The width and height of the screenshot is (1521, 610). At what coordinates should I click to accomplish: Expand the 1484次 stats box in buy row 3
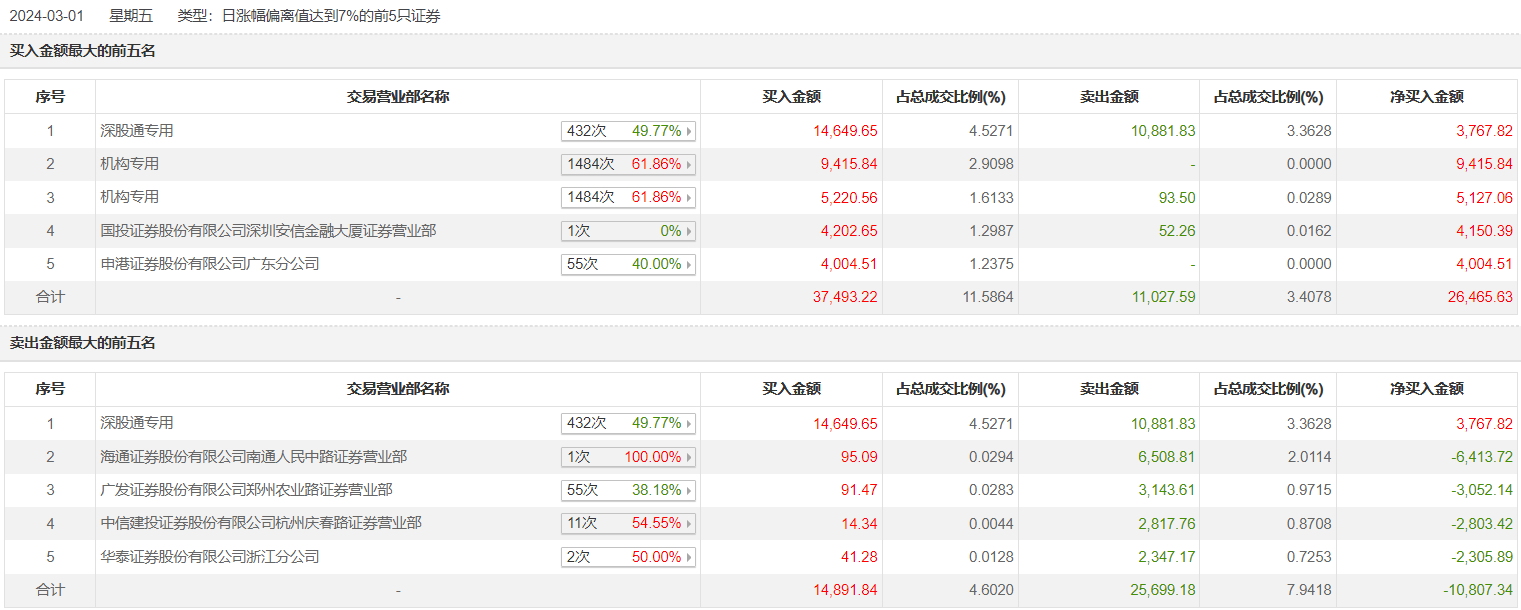click(628, 197)
